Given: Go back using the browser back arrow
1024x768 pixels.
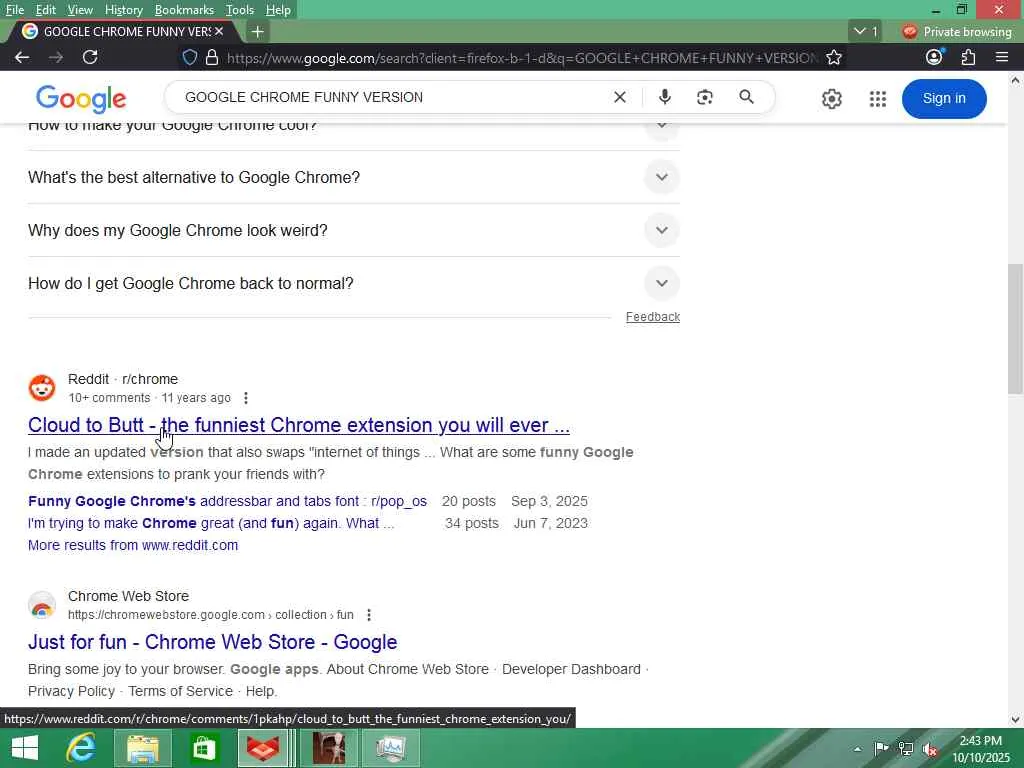Looking at the screenshot, I should tap(22, 57).
